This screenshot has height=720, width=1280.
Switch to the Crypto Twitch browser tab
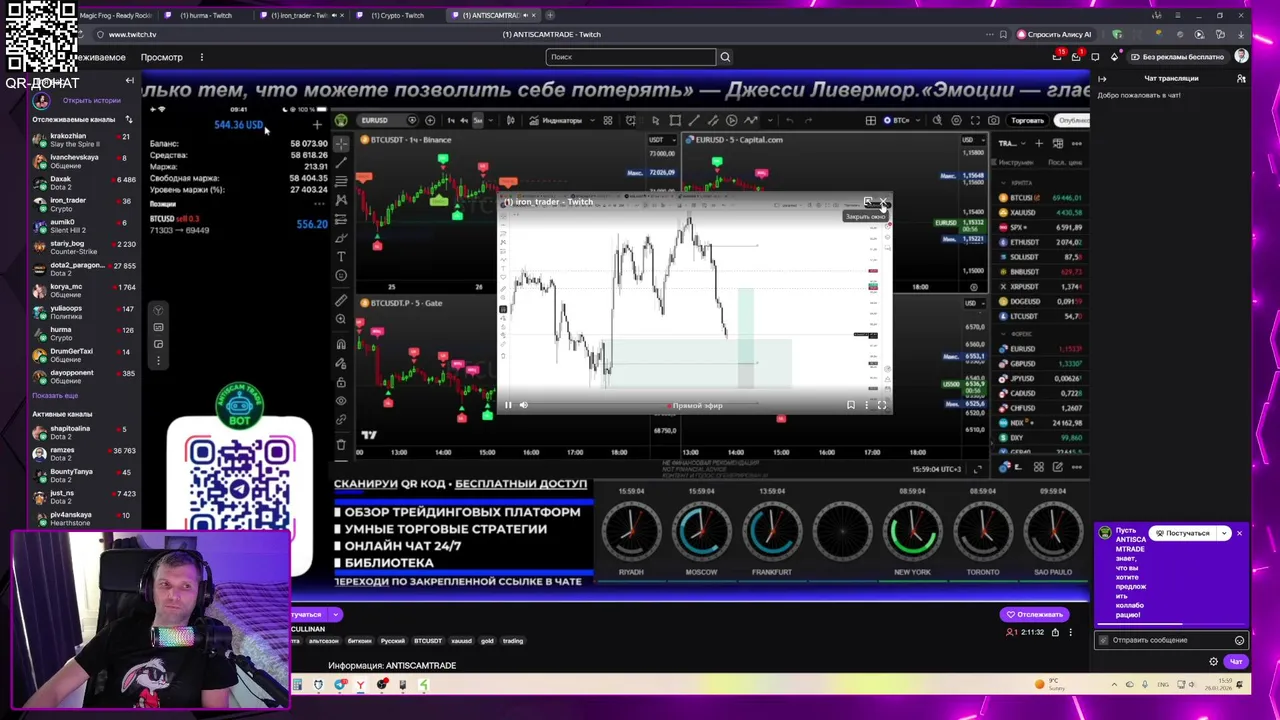click(397, 15)
